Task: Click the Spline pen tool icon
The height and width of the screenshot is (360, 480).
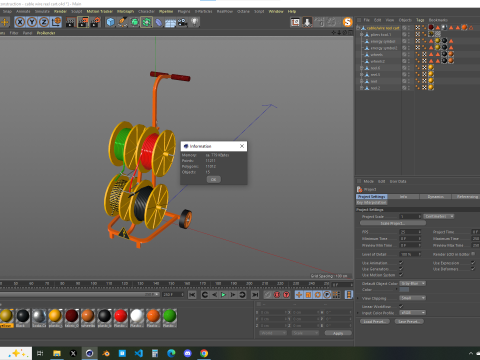Action: click(122, 22)
